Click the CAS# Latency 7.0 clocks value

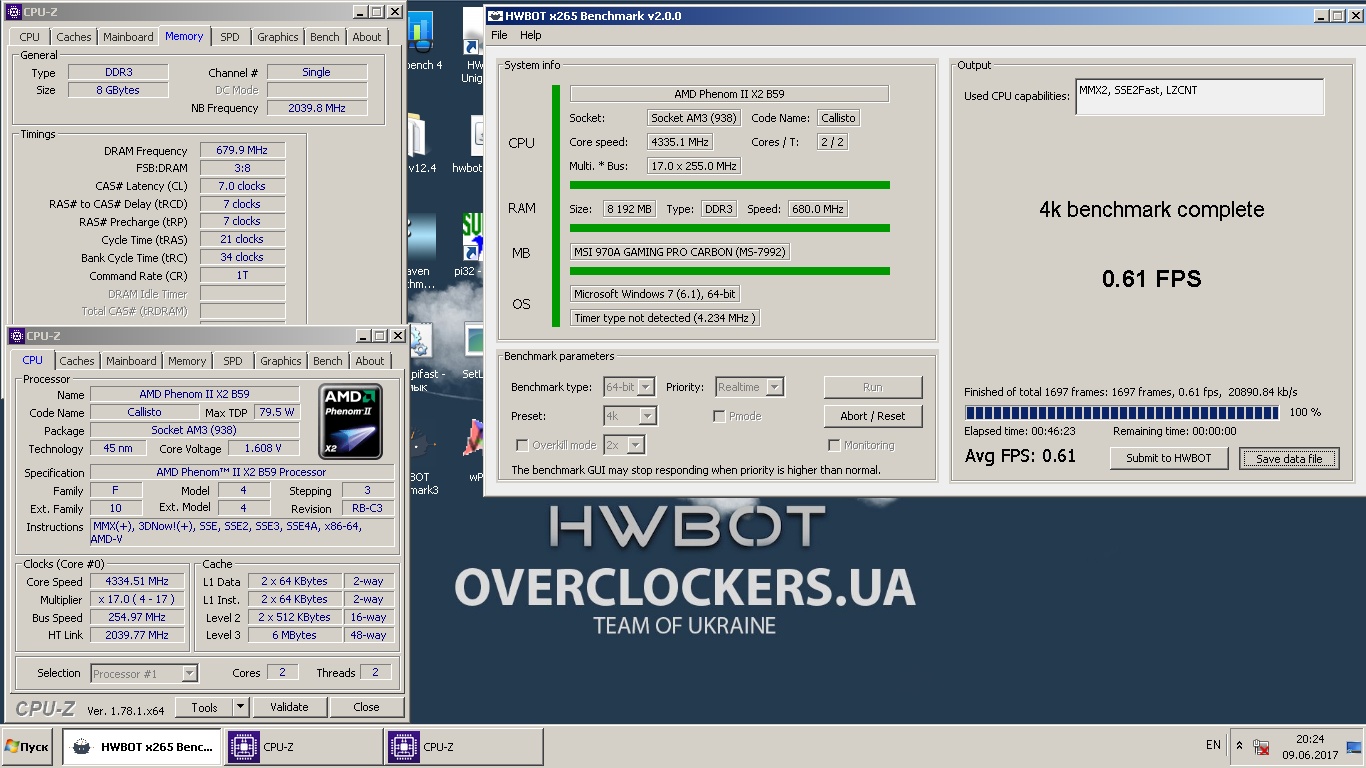point(242,186)
